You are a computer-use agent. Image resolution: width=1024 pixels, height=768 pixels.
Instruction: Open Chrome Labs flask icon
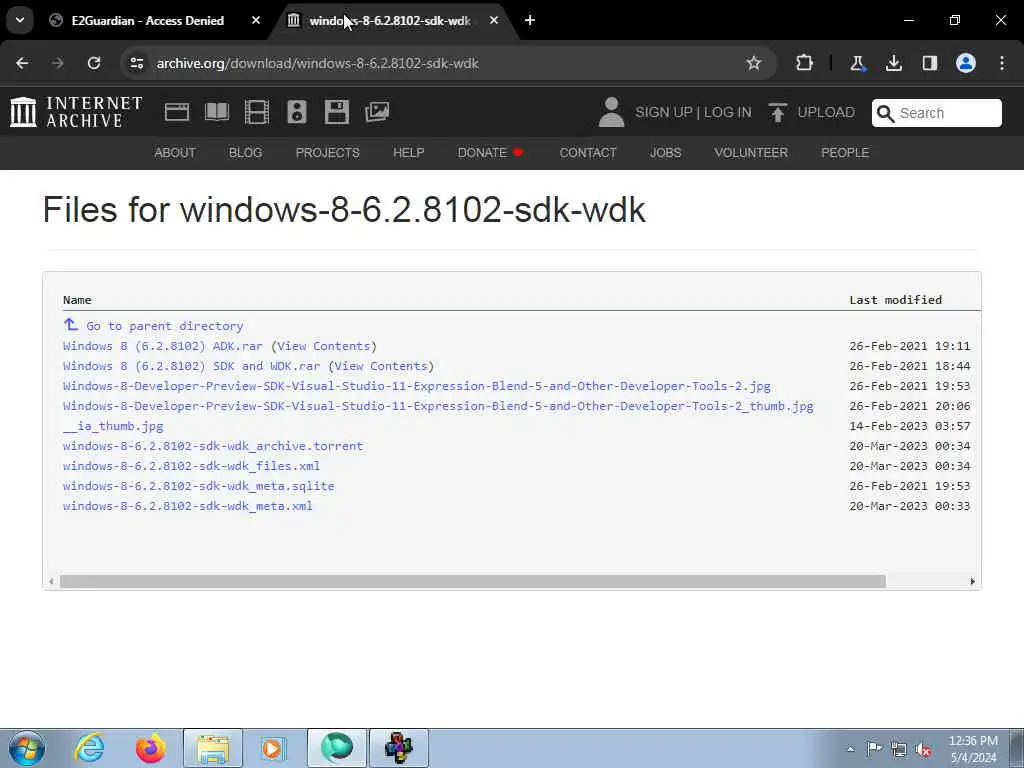click(857, 63)
